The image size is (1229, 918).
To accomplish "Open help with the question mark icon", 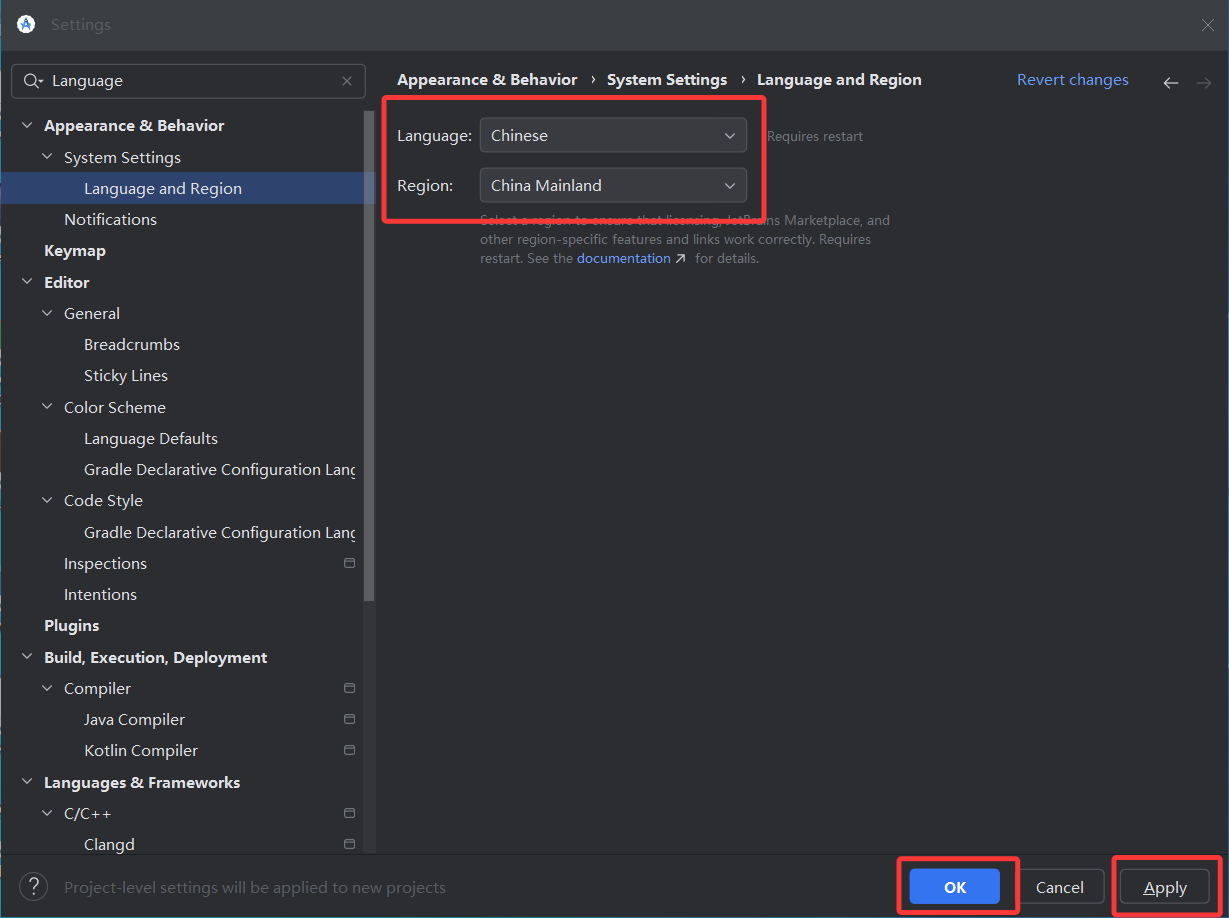I will 34,887.
